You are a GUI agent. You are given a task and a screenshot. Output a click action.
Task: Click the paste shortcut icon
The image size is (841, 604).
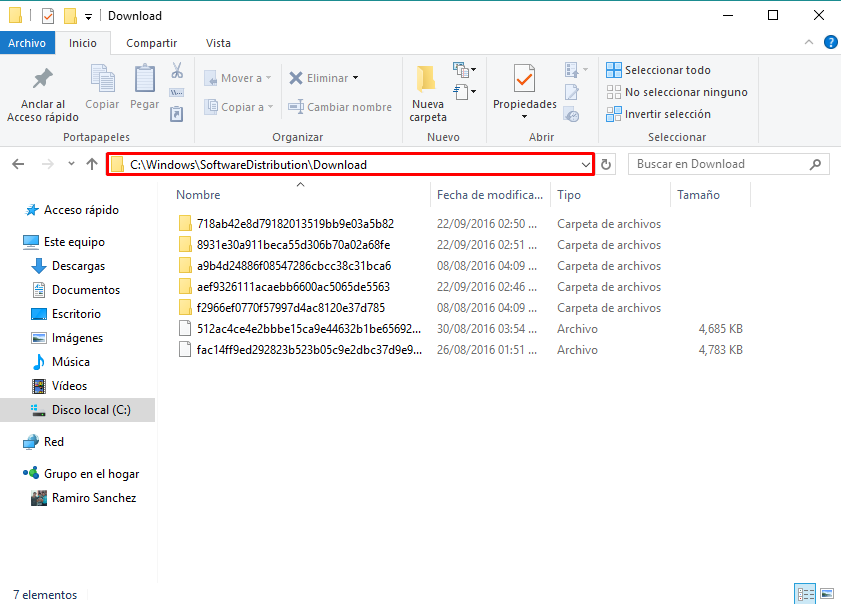point(177,114)
